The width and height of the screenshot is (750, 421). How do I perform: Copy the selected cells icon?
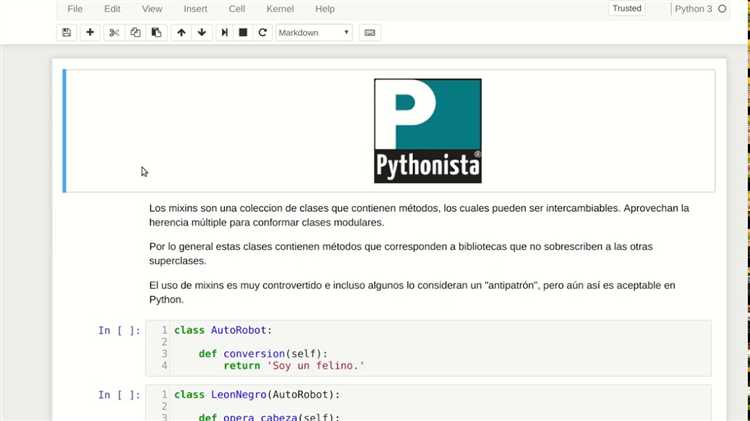tap(135, 32)
